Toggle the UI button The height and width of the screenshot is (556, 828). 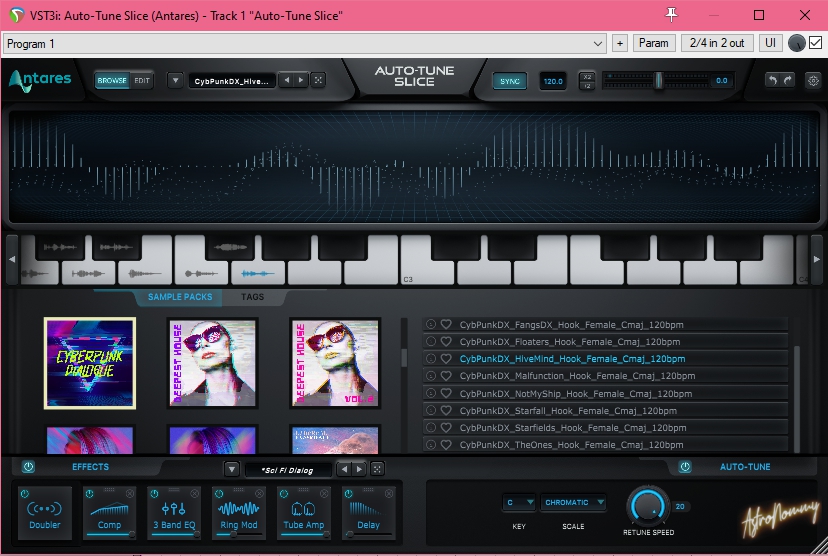point(770,43)
